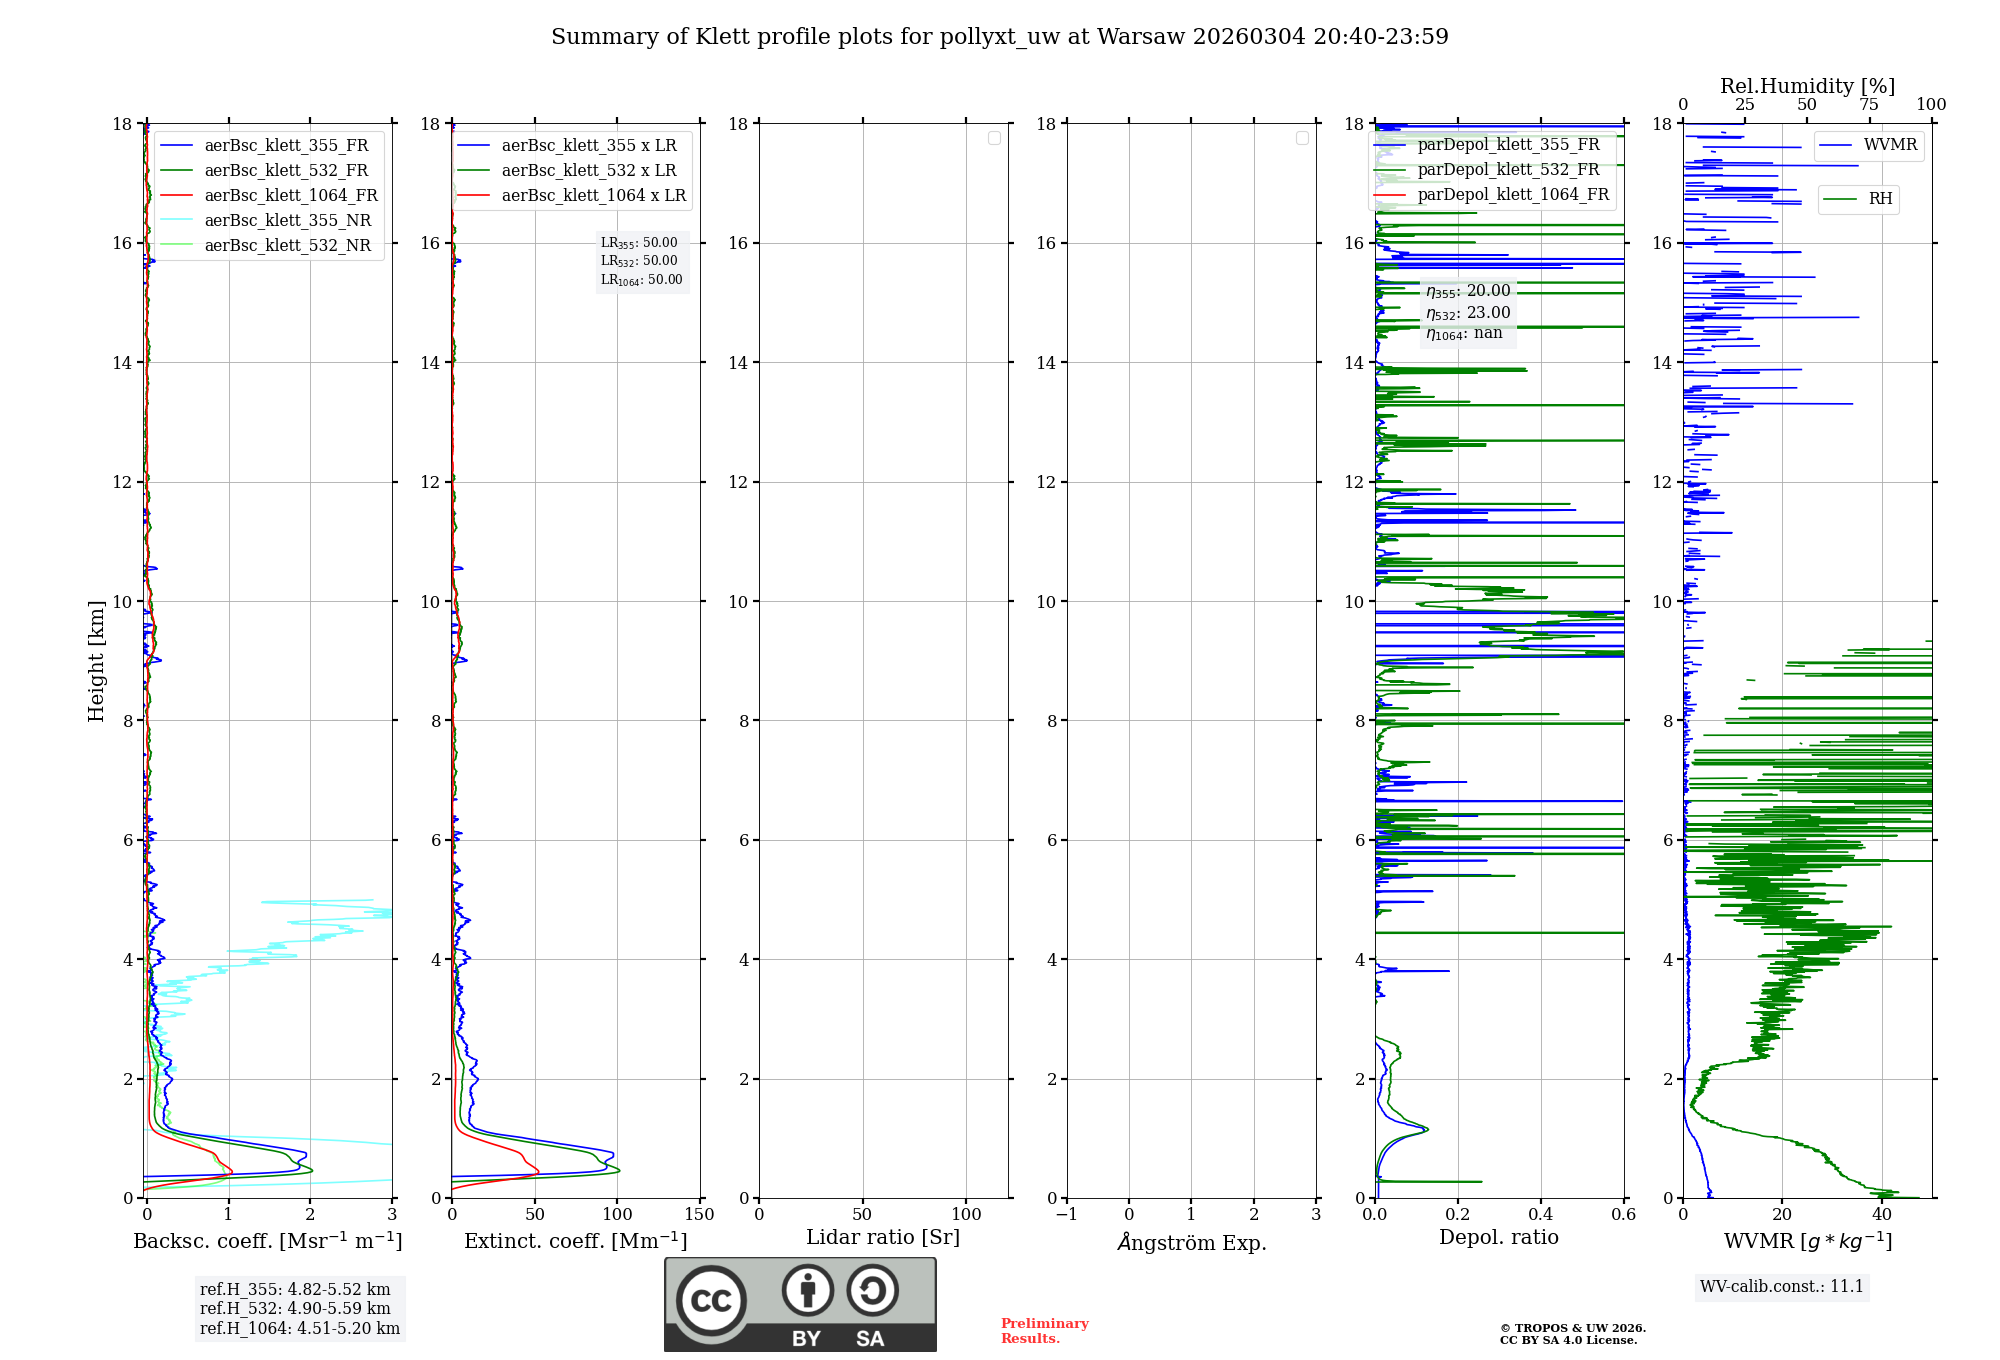Click the plot title Summary of Klett profile

999,37
